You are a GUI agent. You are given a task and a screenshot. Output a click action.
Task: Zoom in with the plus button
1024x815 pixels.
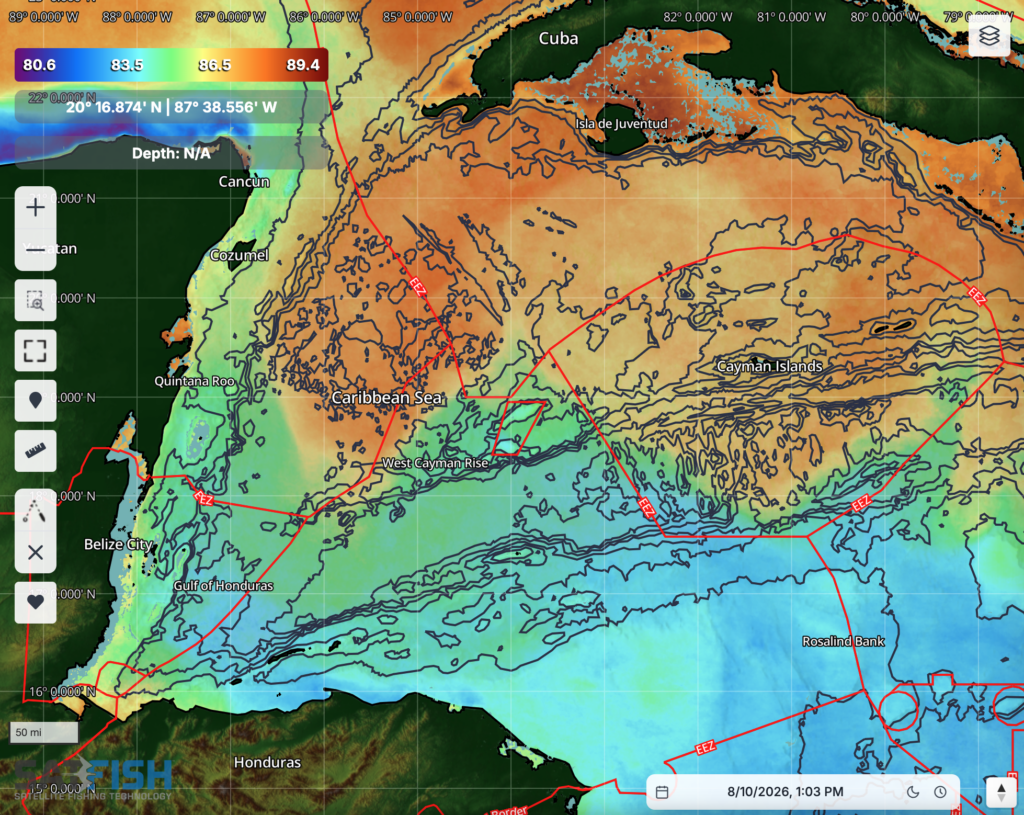click(x=35, y=208)
